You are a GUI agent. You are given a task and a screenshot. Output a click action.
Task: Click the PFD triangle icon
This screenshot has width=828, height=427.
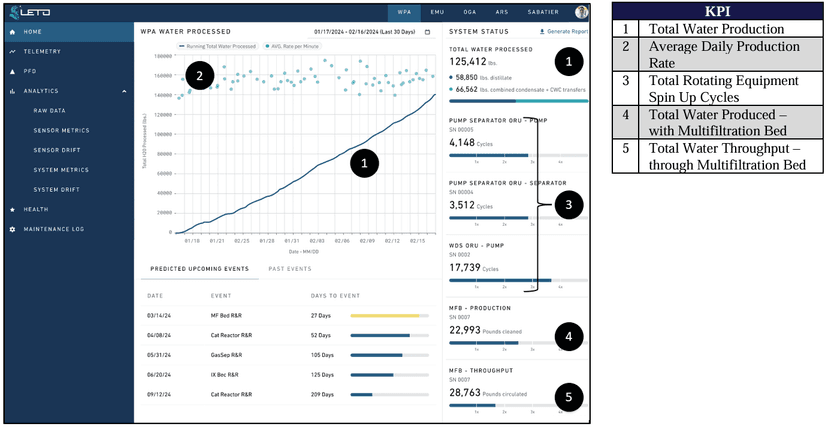[x=12, y=71]
